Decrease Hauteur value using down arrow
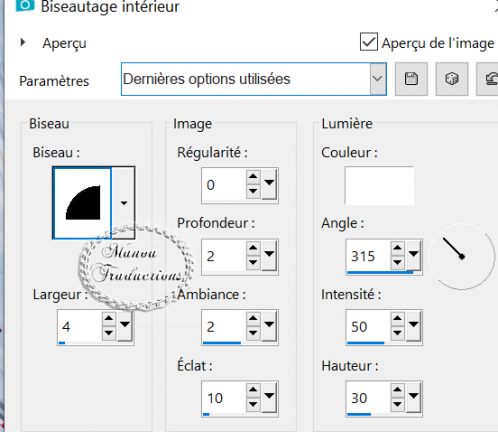The height and width of the screenshot is (432, 498). (397, 404)
